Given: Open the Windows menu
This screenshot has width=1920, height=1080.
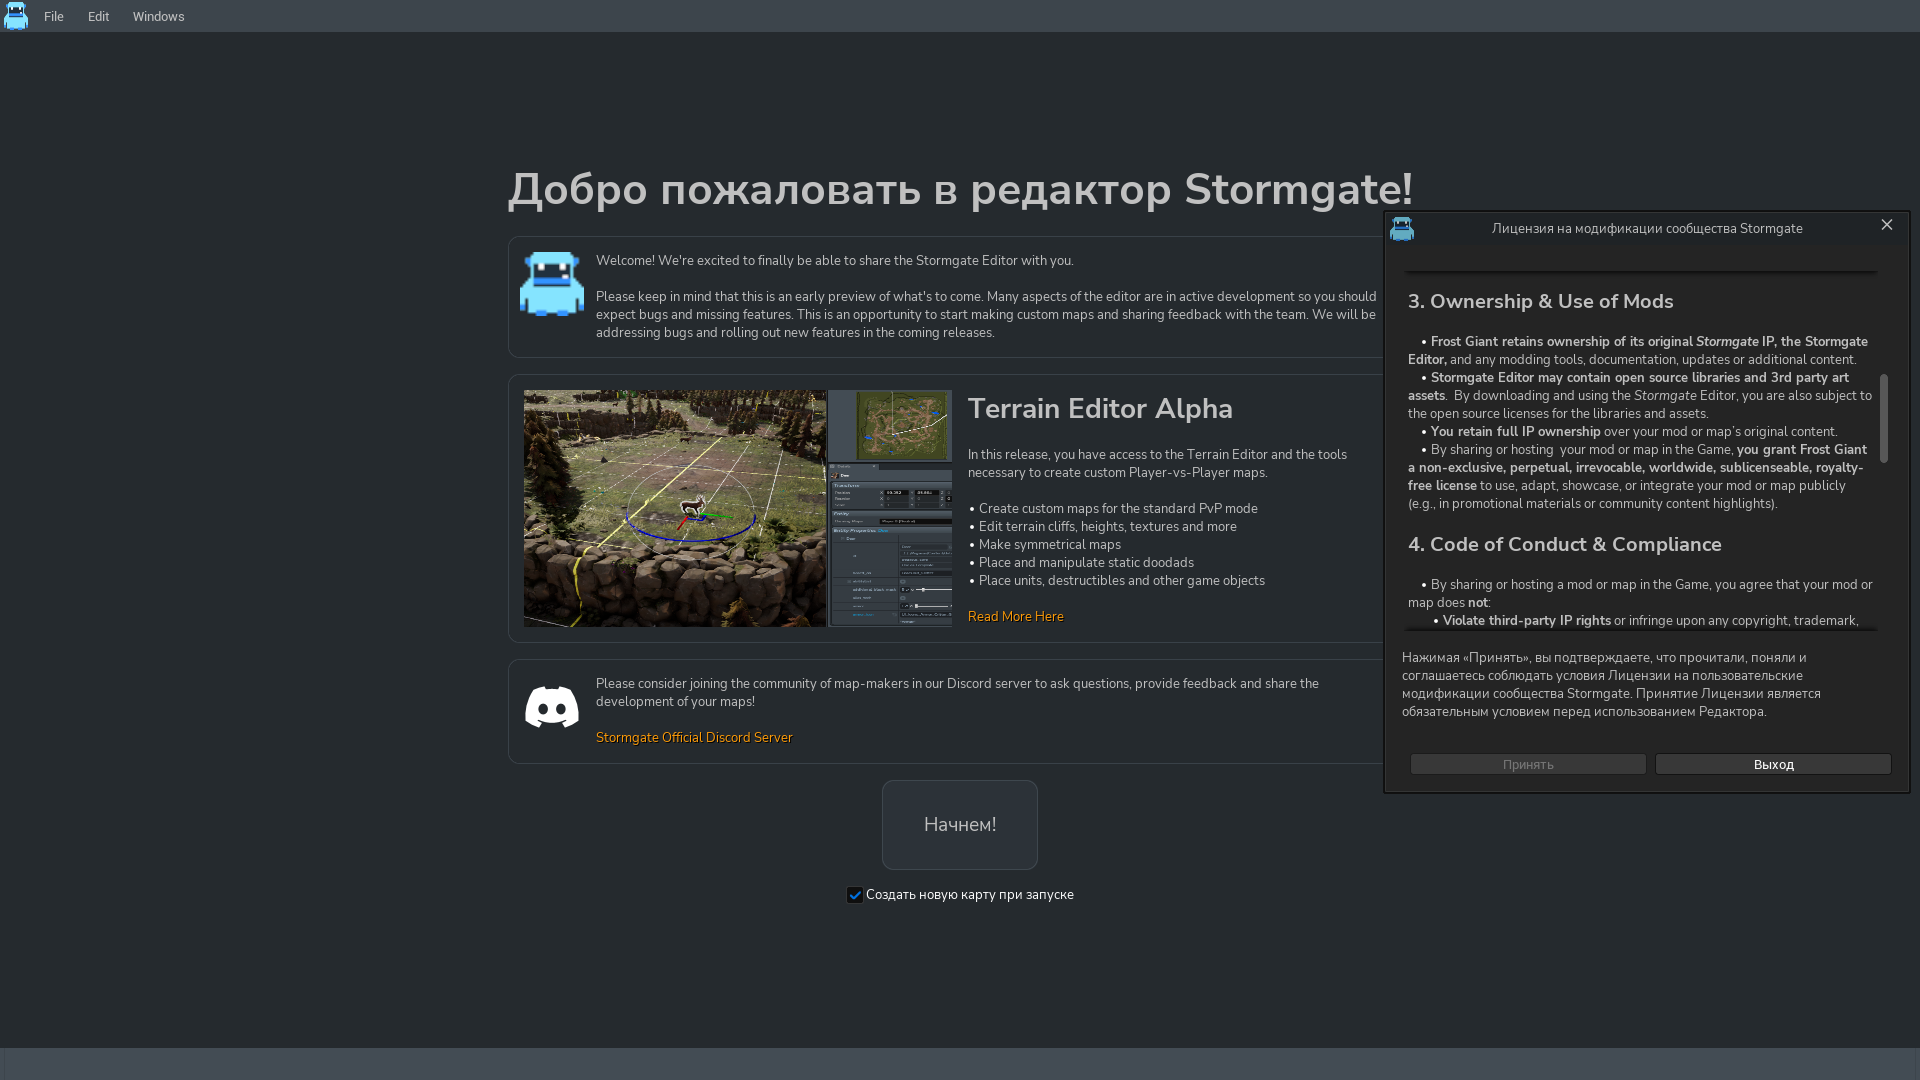Looking at the screenshot, I should [158, 17].
